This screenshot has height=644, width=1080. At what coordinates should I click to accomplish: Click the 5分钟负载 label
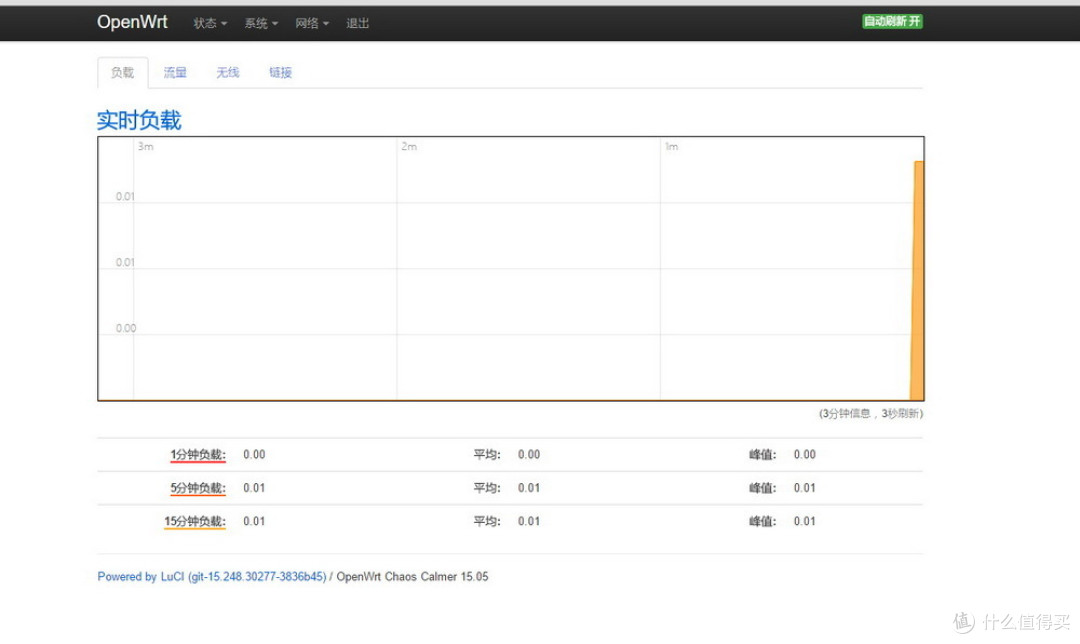click(x=197, y=487)
